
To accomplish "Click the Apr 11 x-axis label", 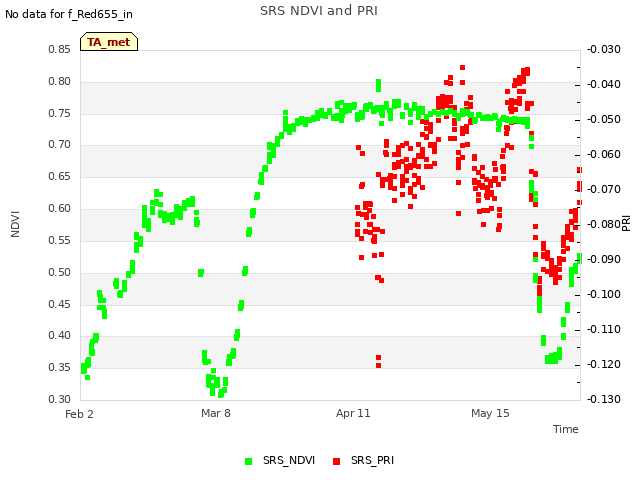I will tap(353, 413).
